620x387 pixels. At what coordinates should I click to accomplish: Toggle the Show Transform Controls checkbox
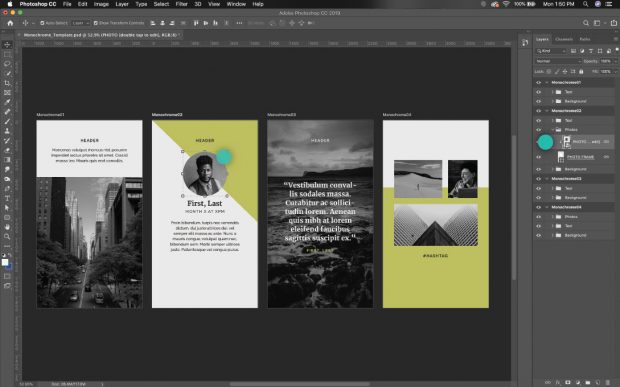96,23
